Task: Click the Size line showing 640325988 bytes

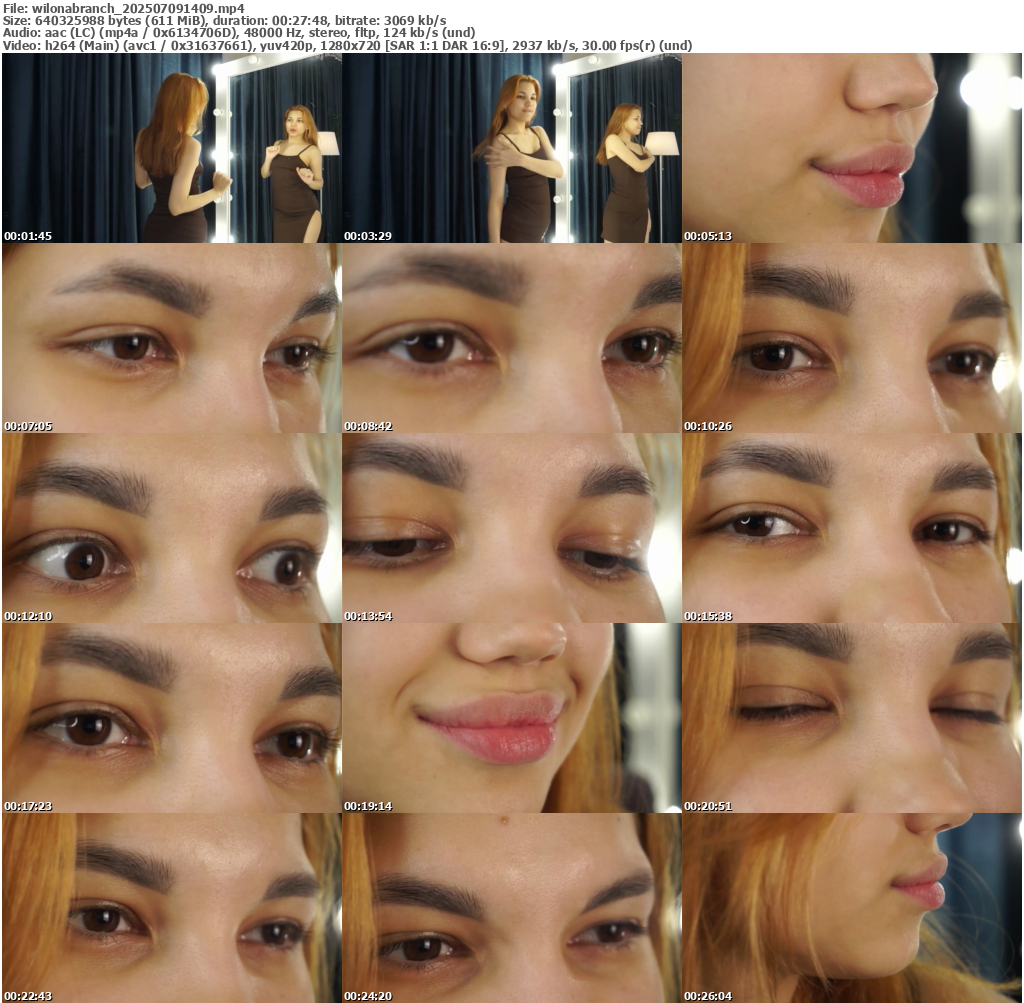Action: point(225,21)
